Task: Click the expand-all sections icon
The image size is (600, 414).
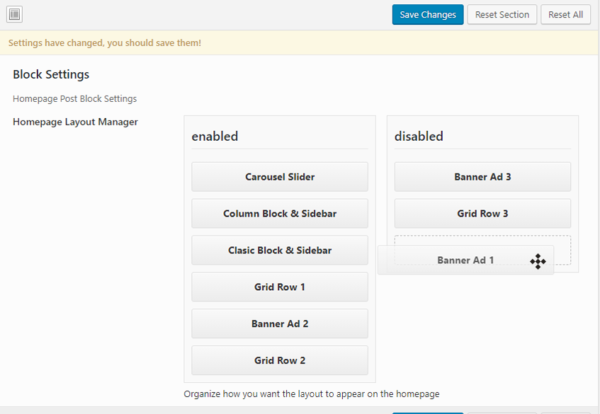Action: tap(15, 15)
